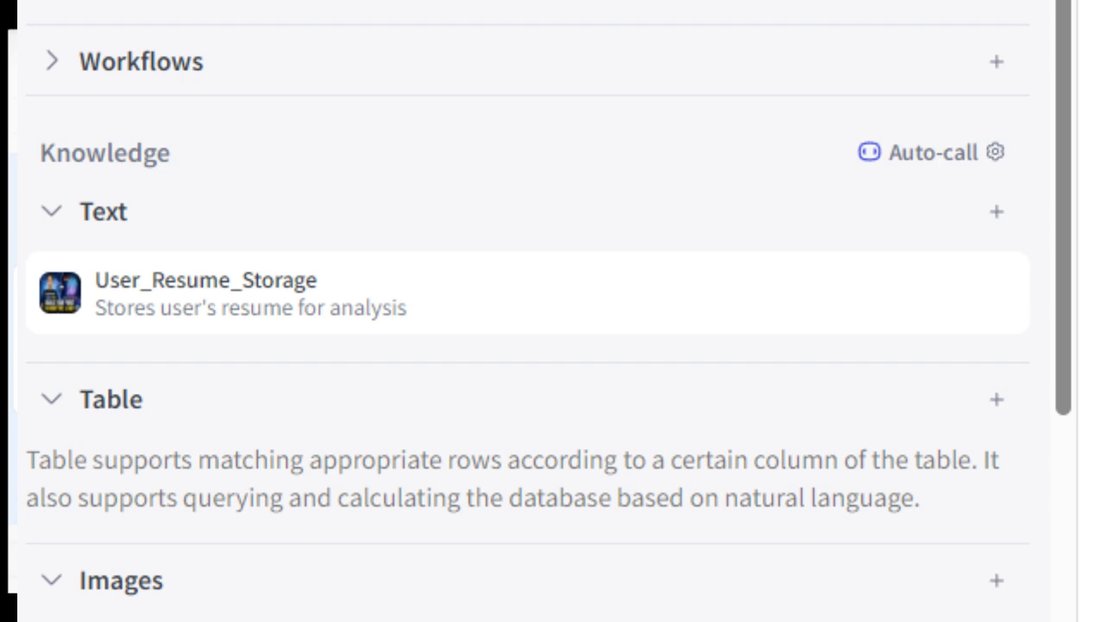Image resolution: width=1100 pixels, height=622 pixels.
Task: Open the User_Resume_Storage knowledge item
Action: [x=528, y=292]
